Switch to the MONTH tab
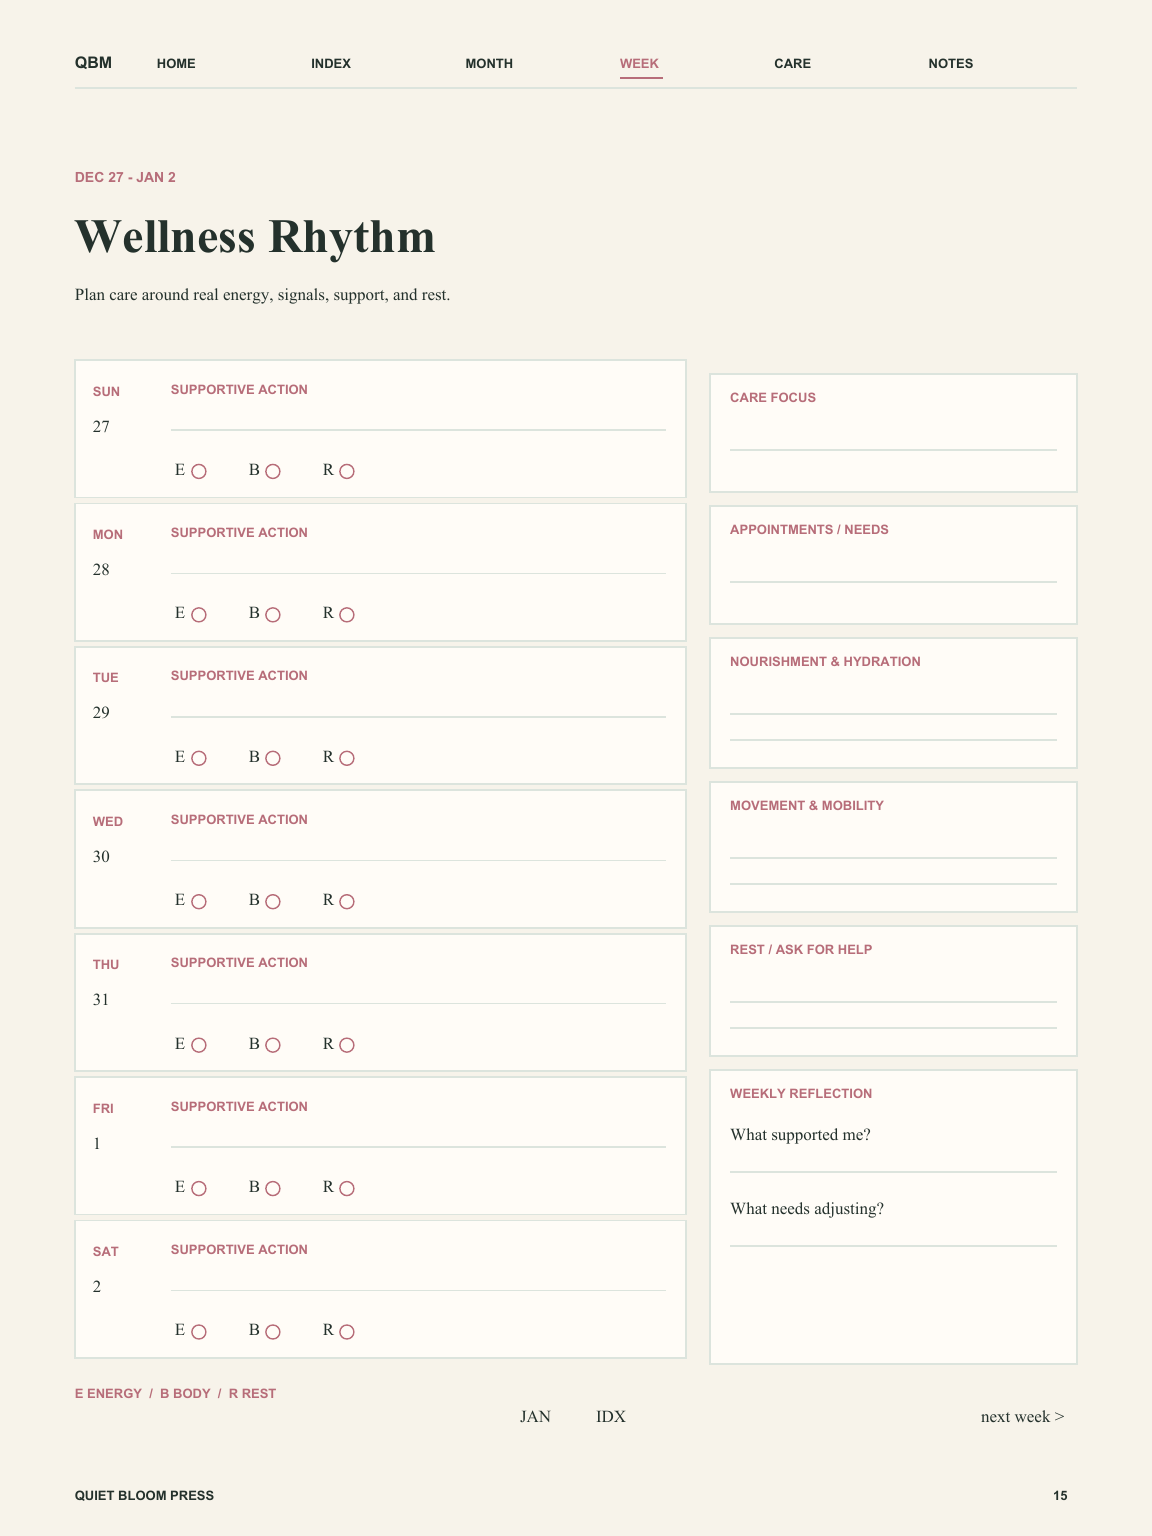This screenshot has width=1152, height=1536. click(489, 63)
